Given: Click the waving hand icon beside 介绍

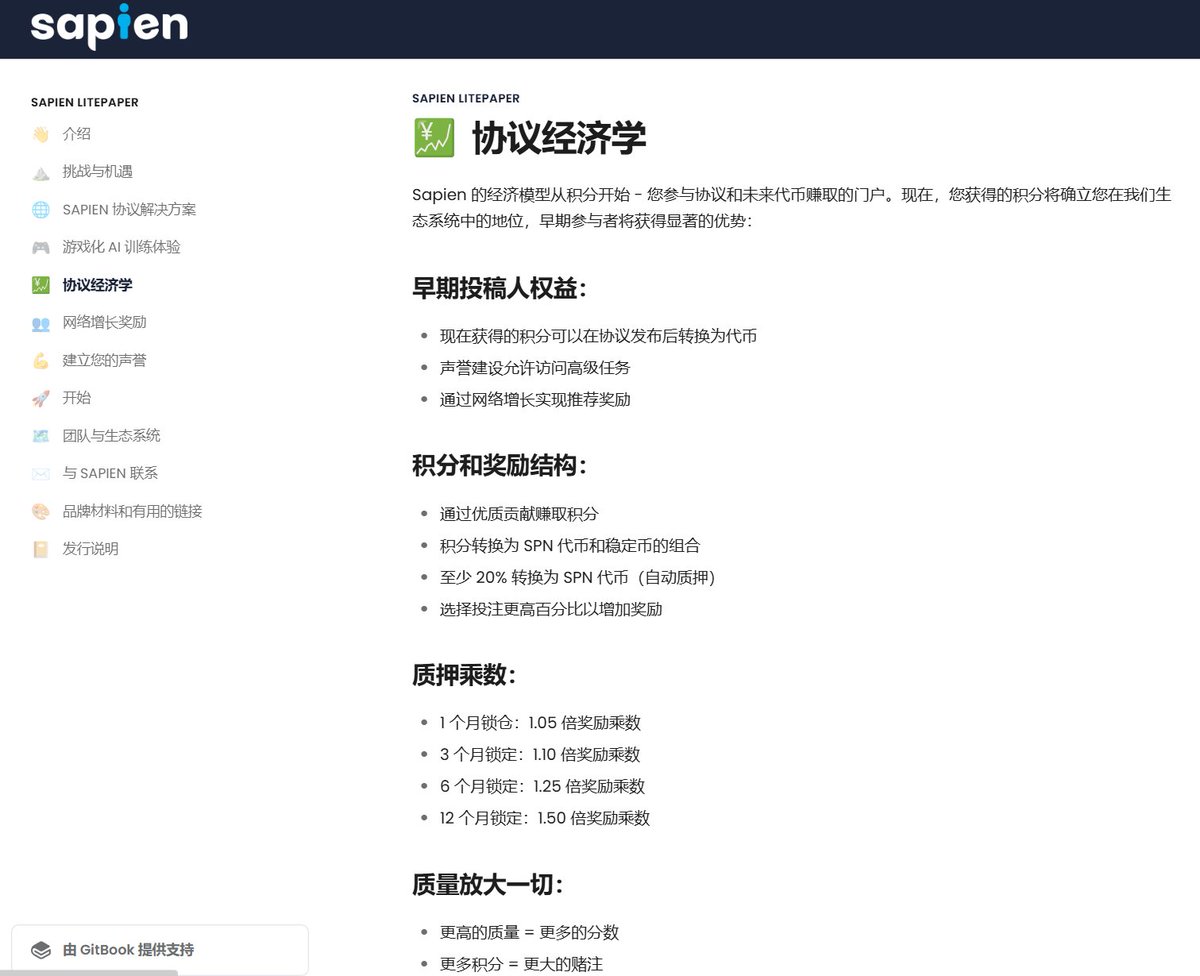Looking at the screenshot, I should click(x=40, y=134).
